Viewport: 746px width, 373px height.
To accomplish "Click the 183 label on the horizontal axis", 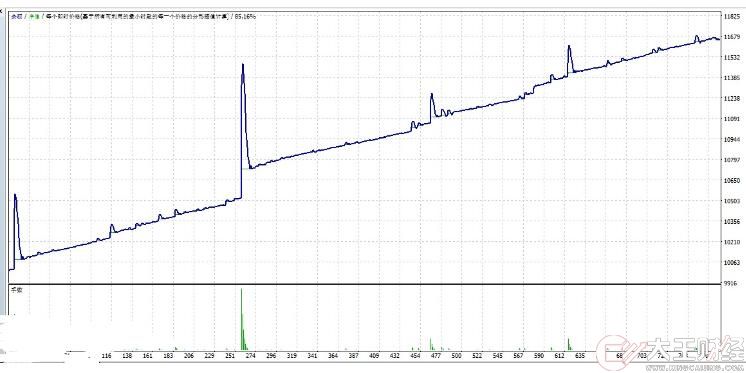I will pos(167,356).
